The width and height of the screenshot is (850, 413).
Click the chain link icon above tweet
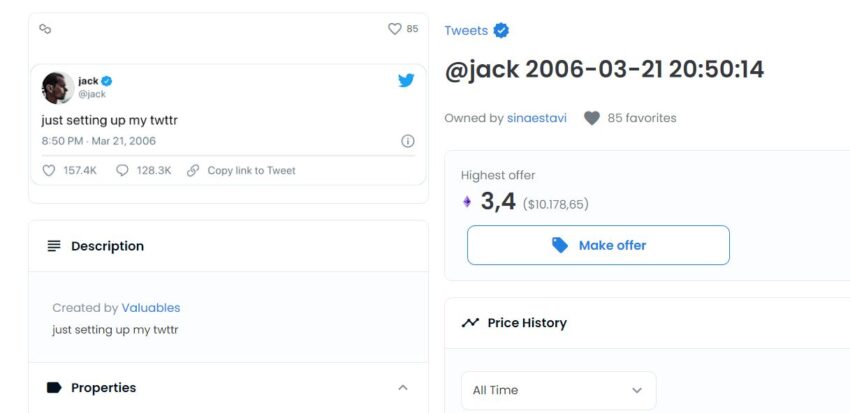[45, 29]
